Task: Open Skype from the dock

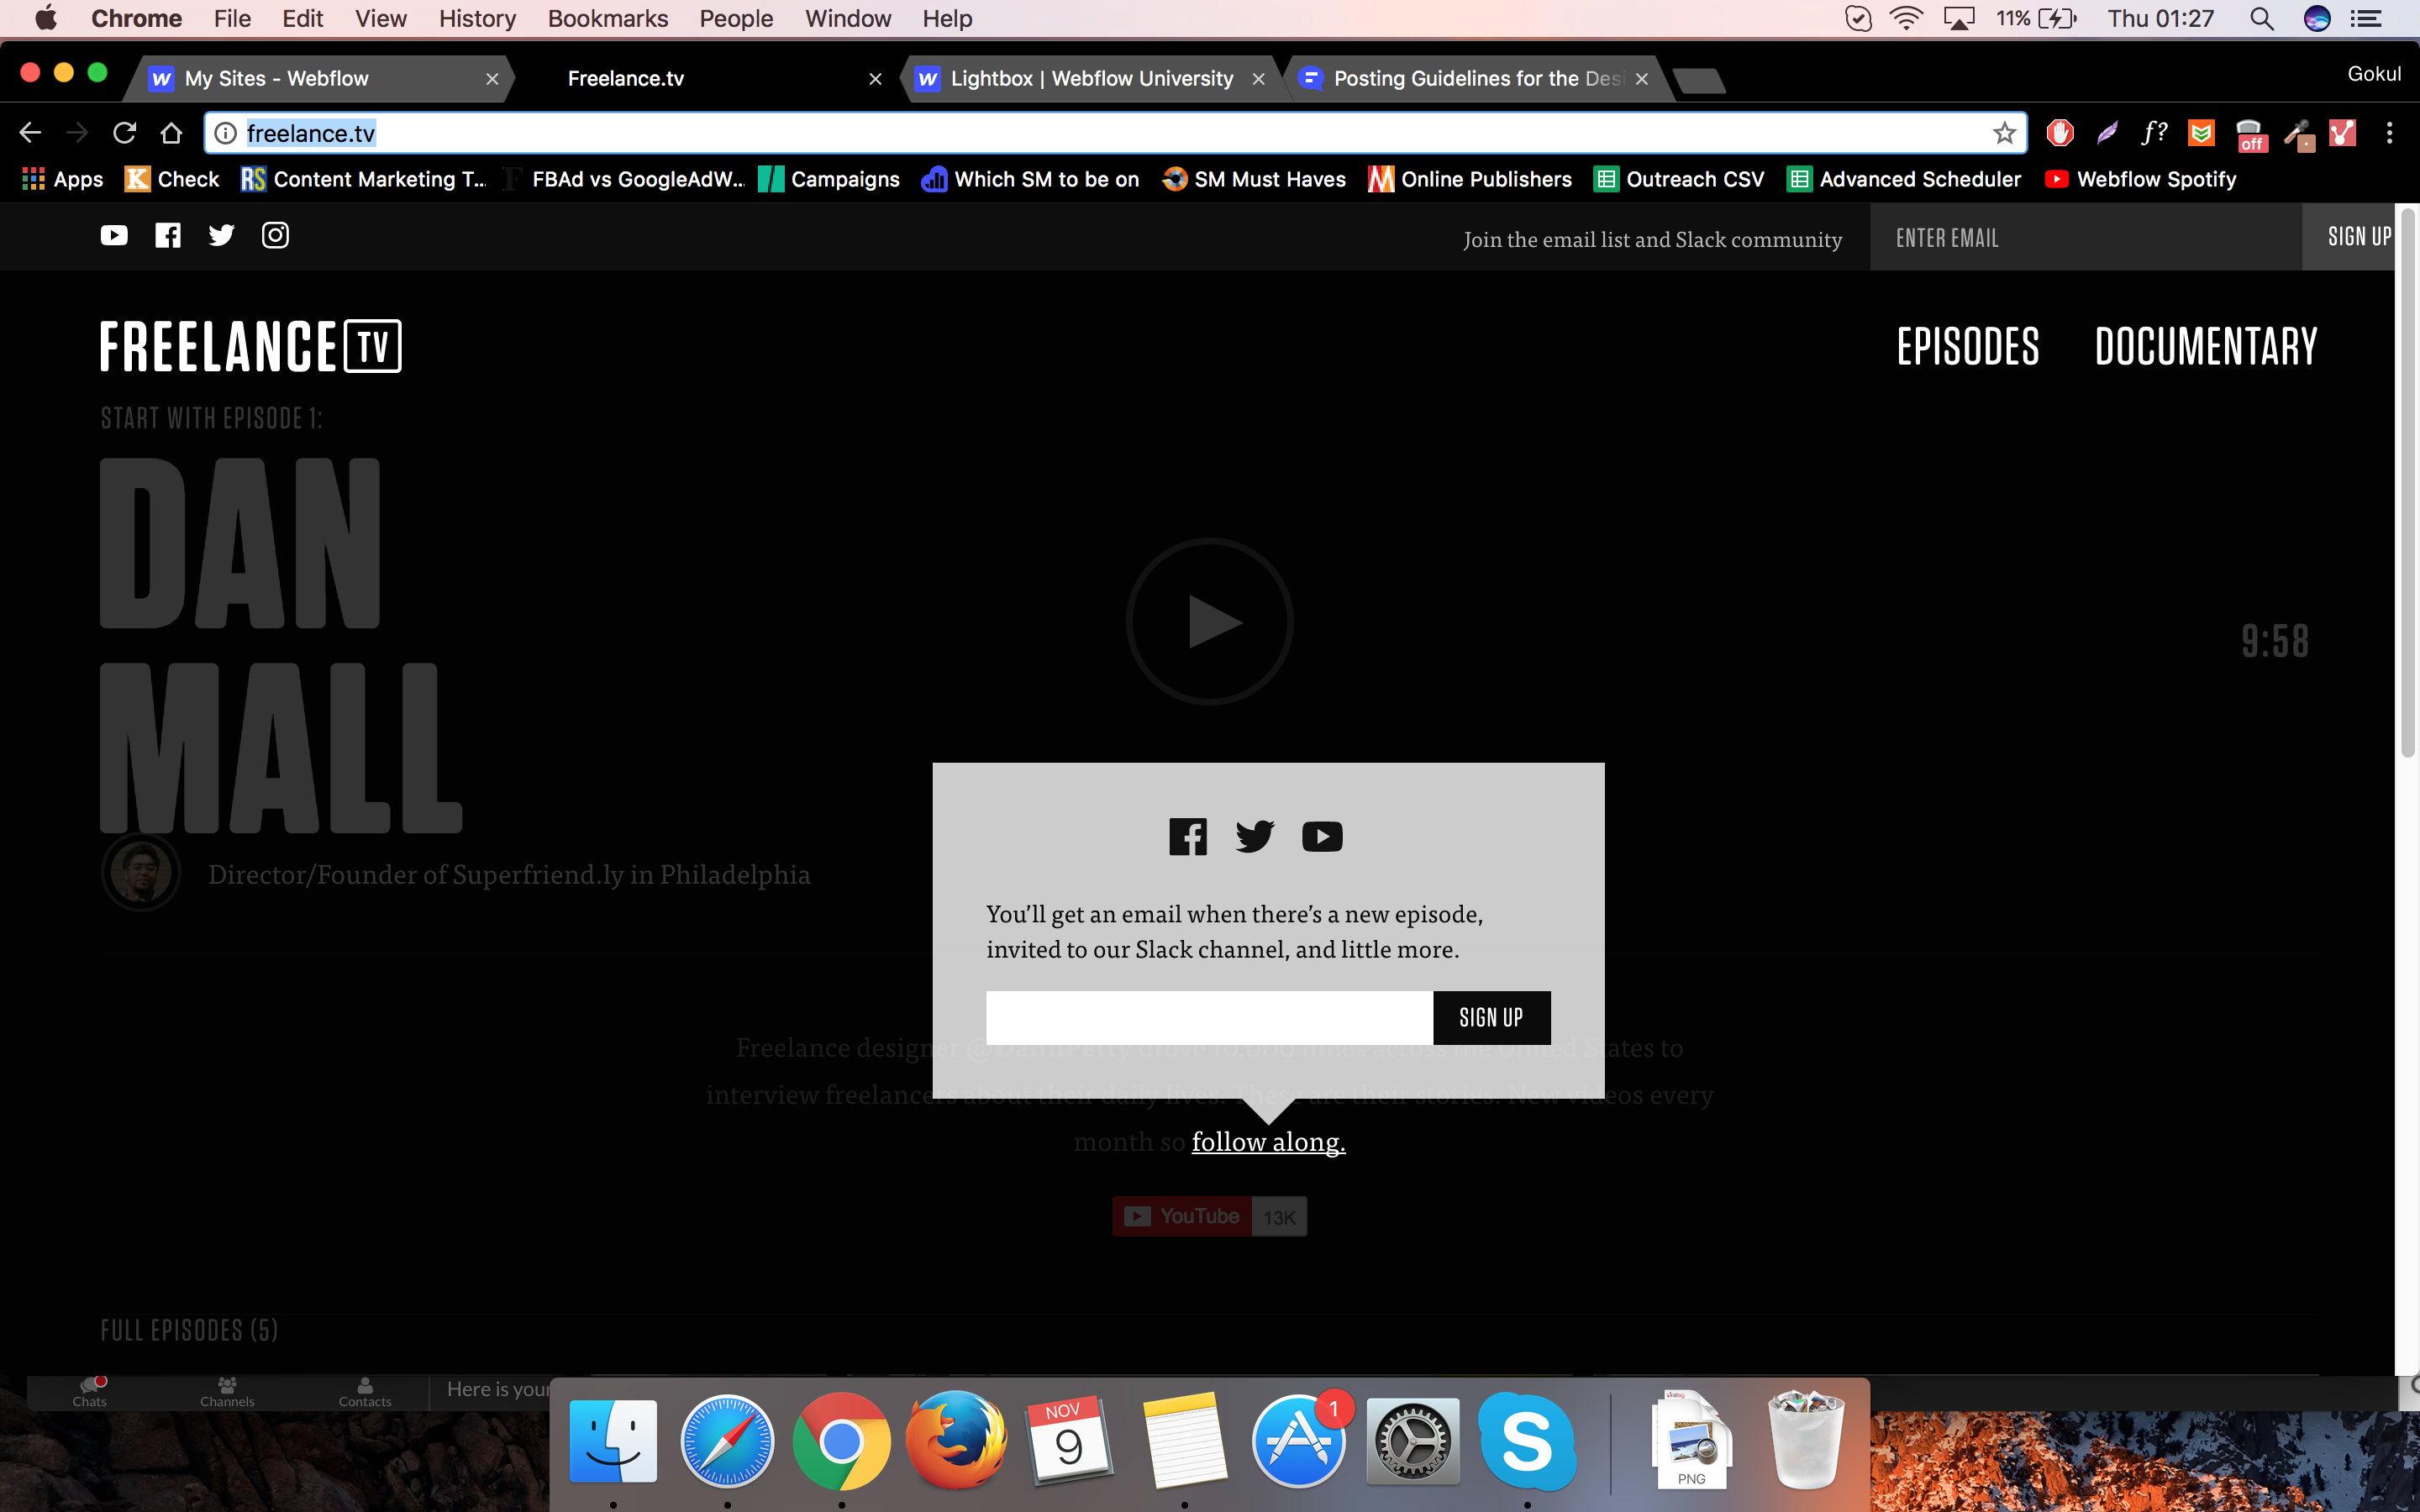Action: [1526, 1440]
